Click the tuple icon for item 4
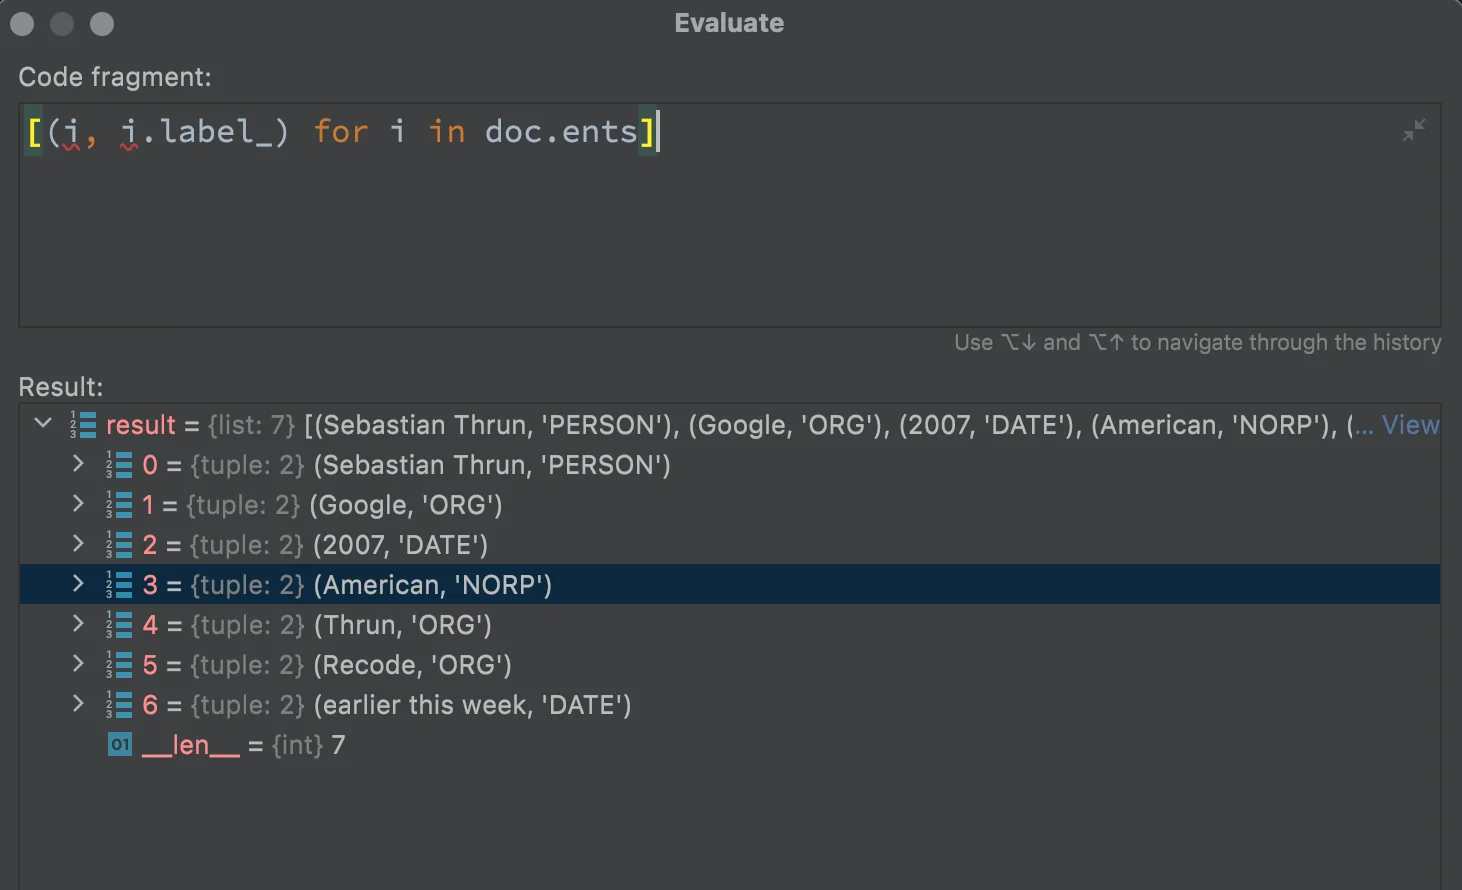Image resolution: width=1462 pixels, height=890 pixels. (119, 625)
